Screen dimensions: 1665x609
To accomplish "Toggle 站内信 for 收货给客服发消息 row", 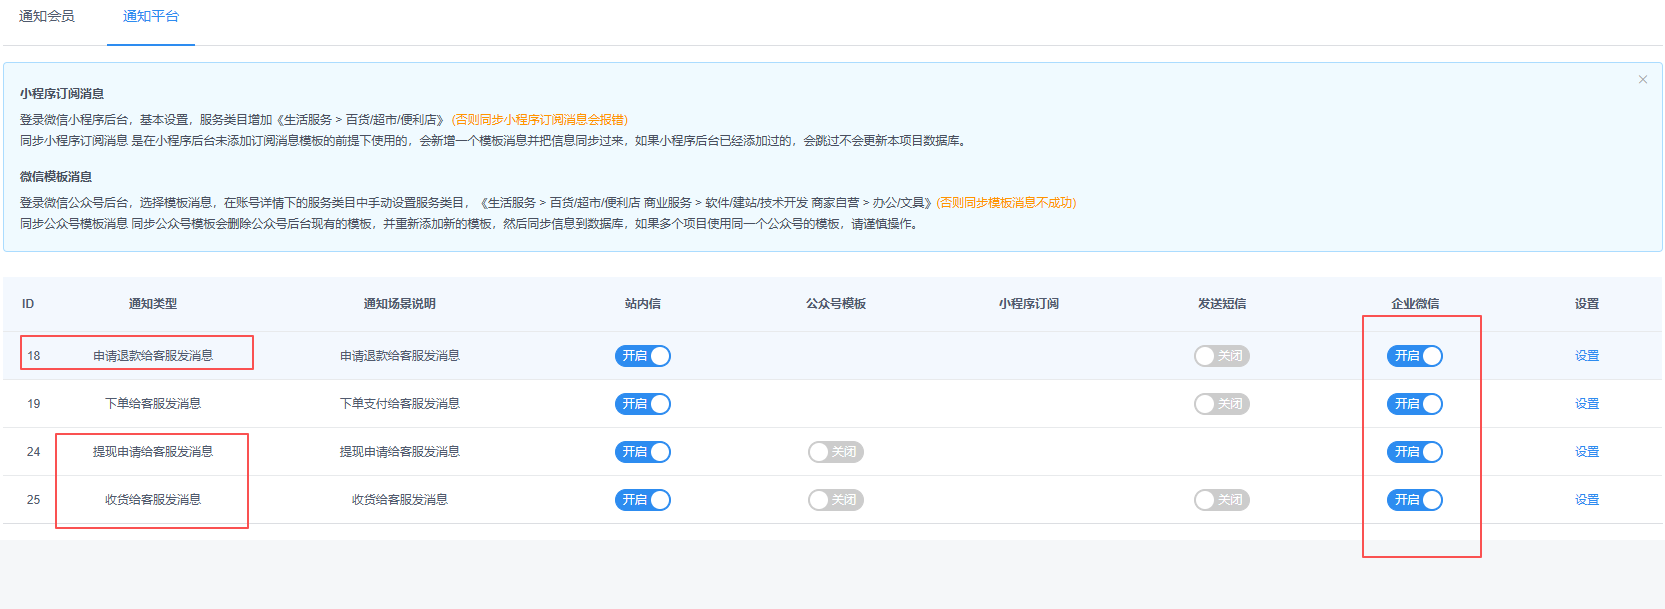I will click(642, 500).
